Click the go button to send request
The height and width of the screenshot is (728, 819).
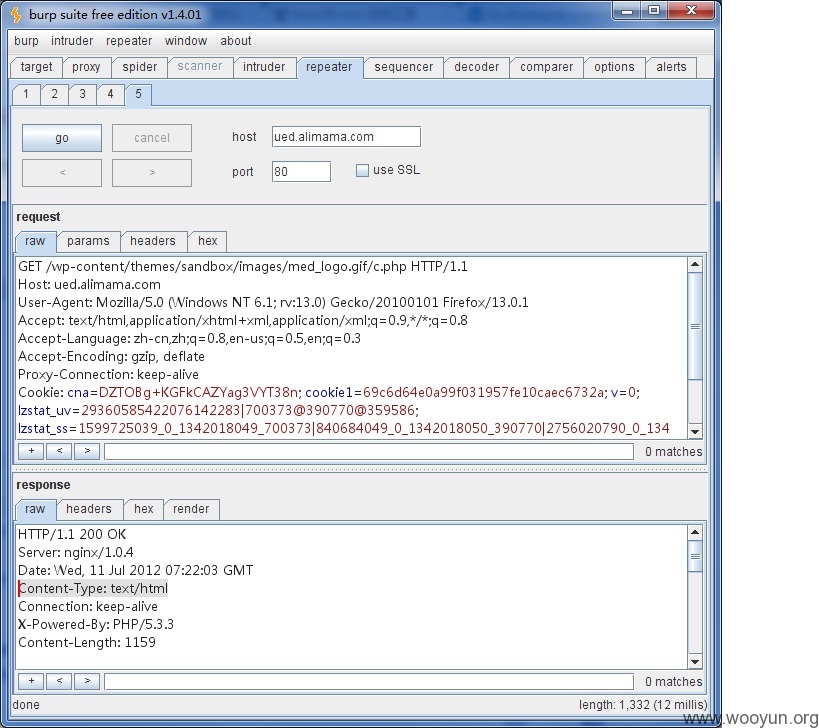pyautogui.click(x=62, y=138)
